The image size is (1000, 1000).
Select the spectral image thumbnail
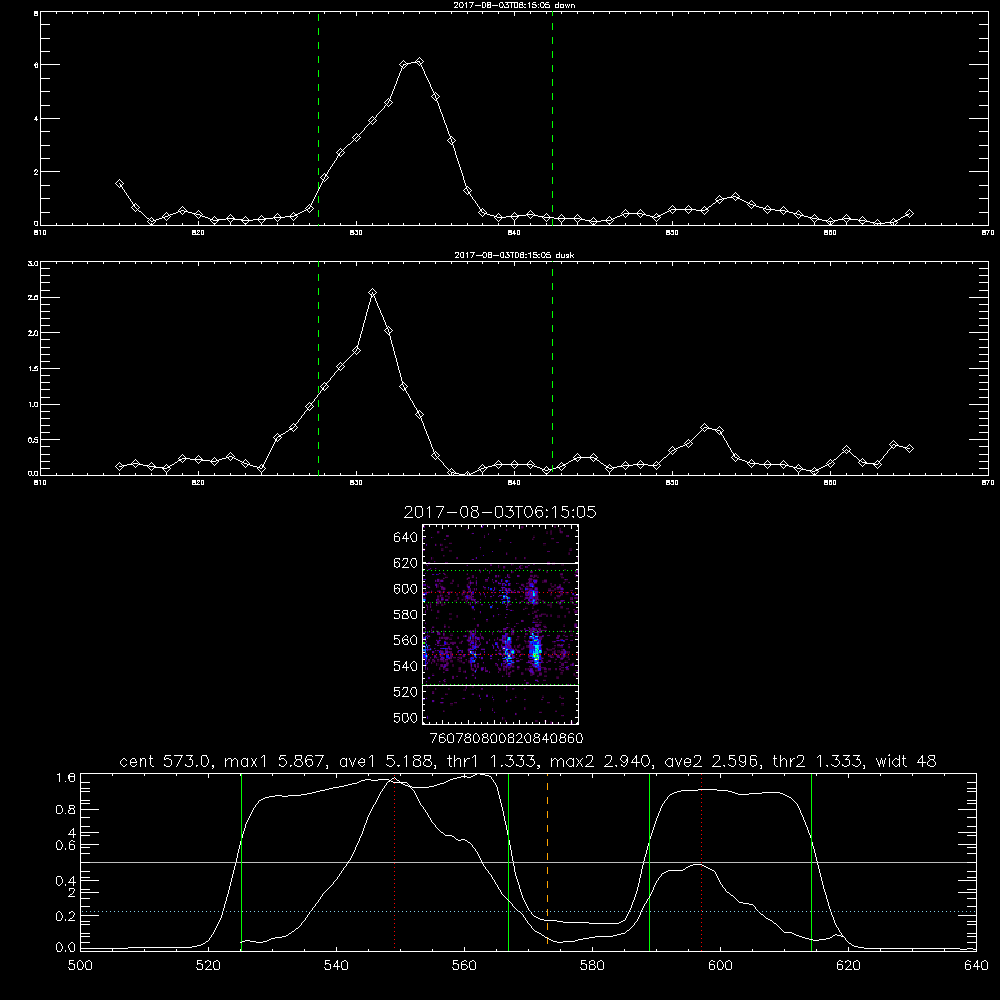(x=500, y=624)
